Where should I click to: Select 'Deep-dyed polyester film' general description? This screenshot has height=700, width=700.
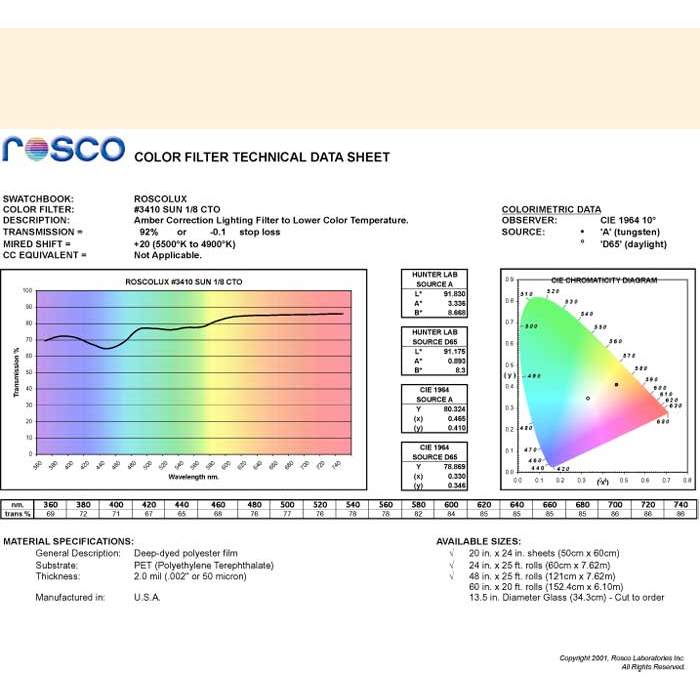[x=186, y=554]
